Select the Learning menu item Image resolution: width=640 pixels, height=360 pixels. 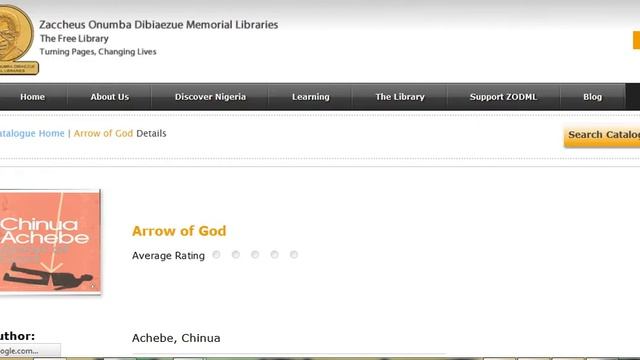tap(310, 97)
